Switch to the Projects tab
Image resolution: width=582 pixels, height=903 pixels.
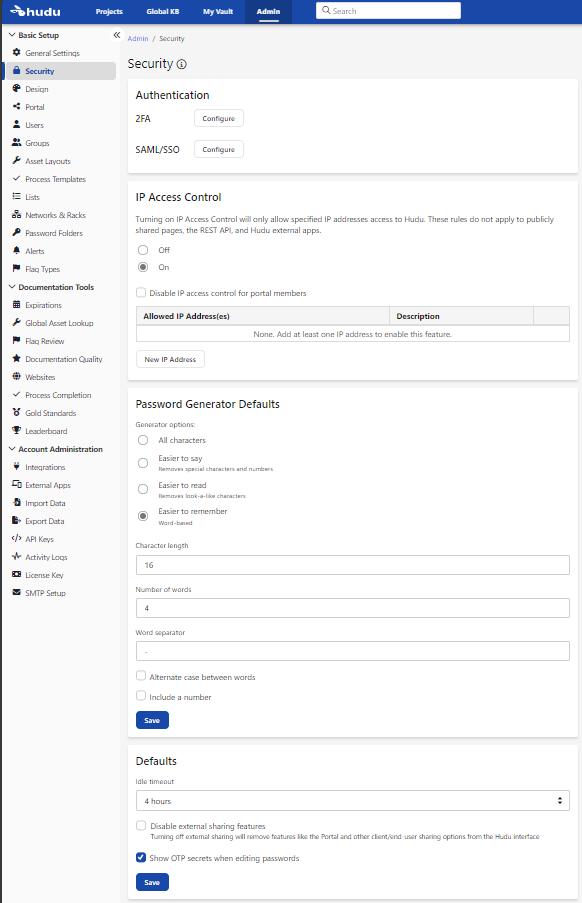[x=109, y=12]
